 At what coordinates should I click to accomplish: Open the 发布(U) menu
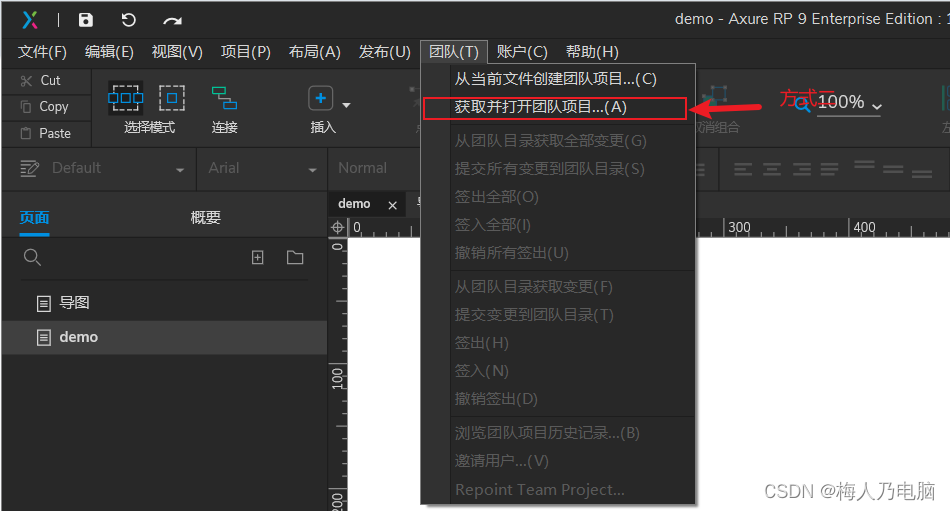(384, 52)
